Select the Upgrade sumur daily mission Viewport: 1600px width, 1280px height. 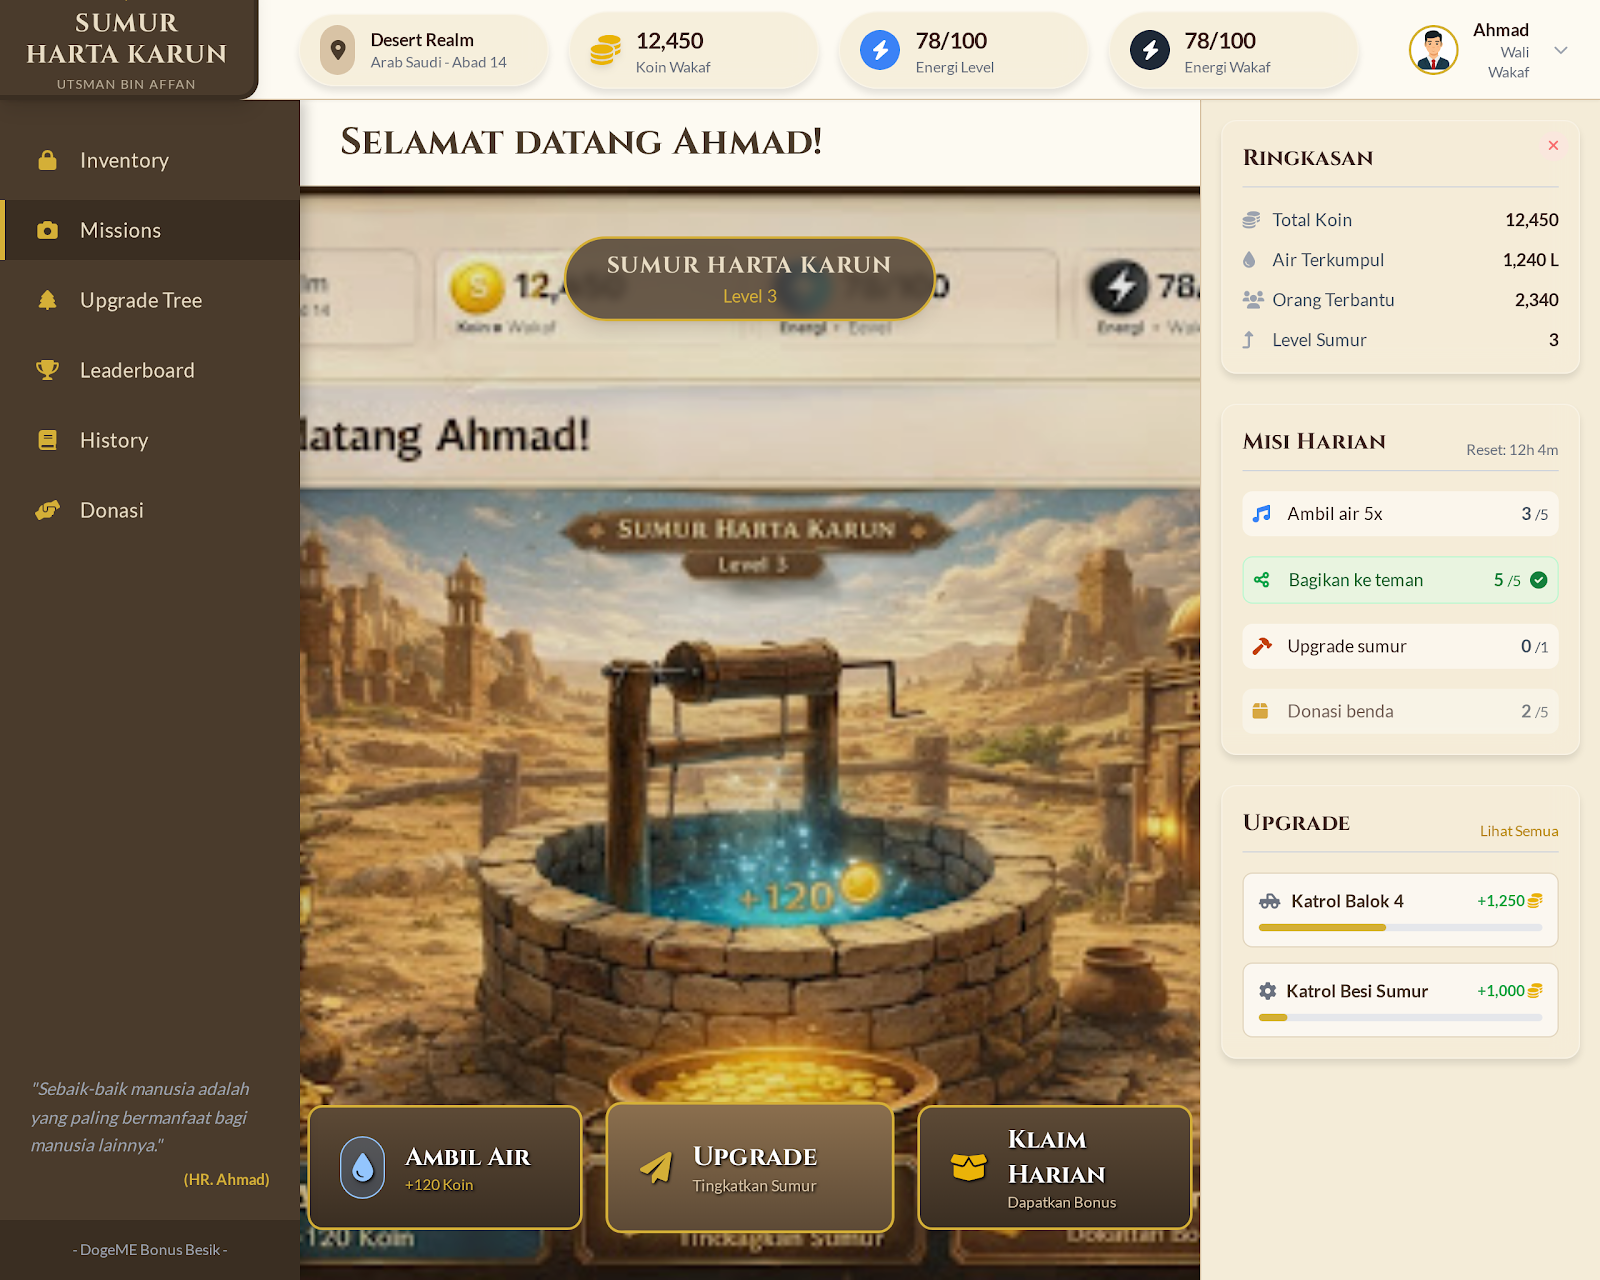[1400, 646]
